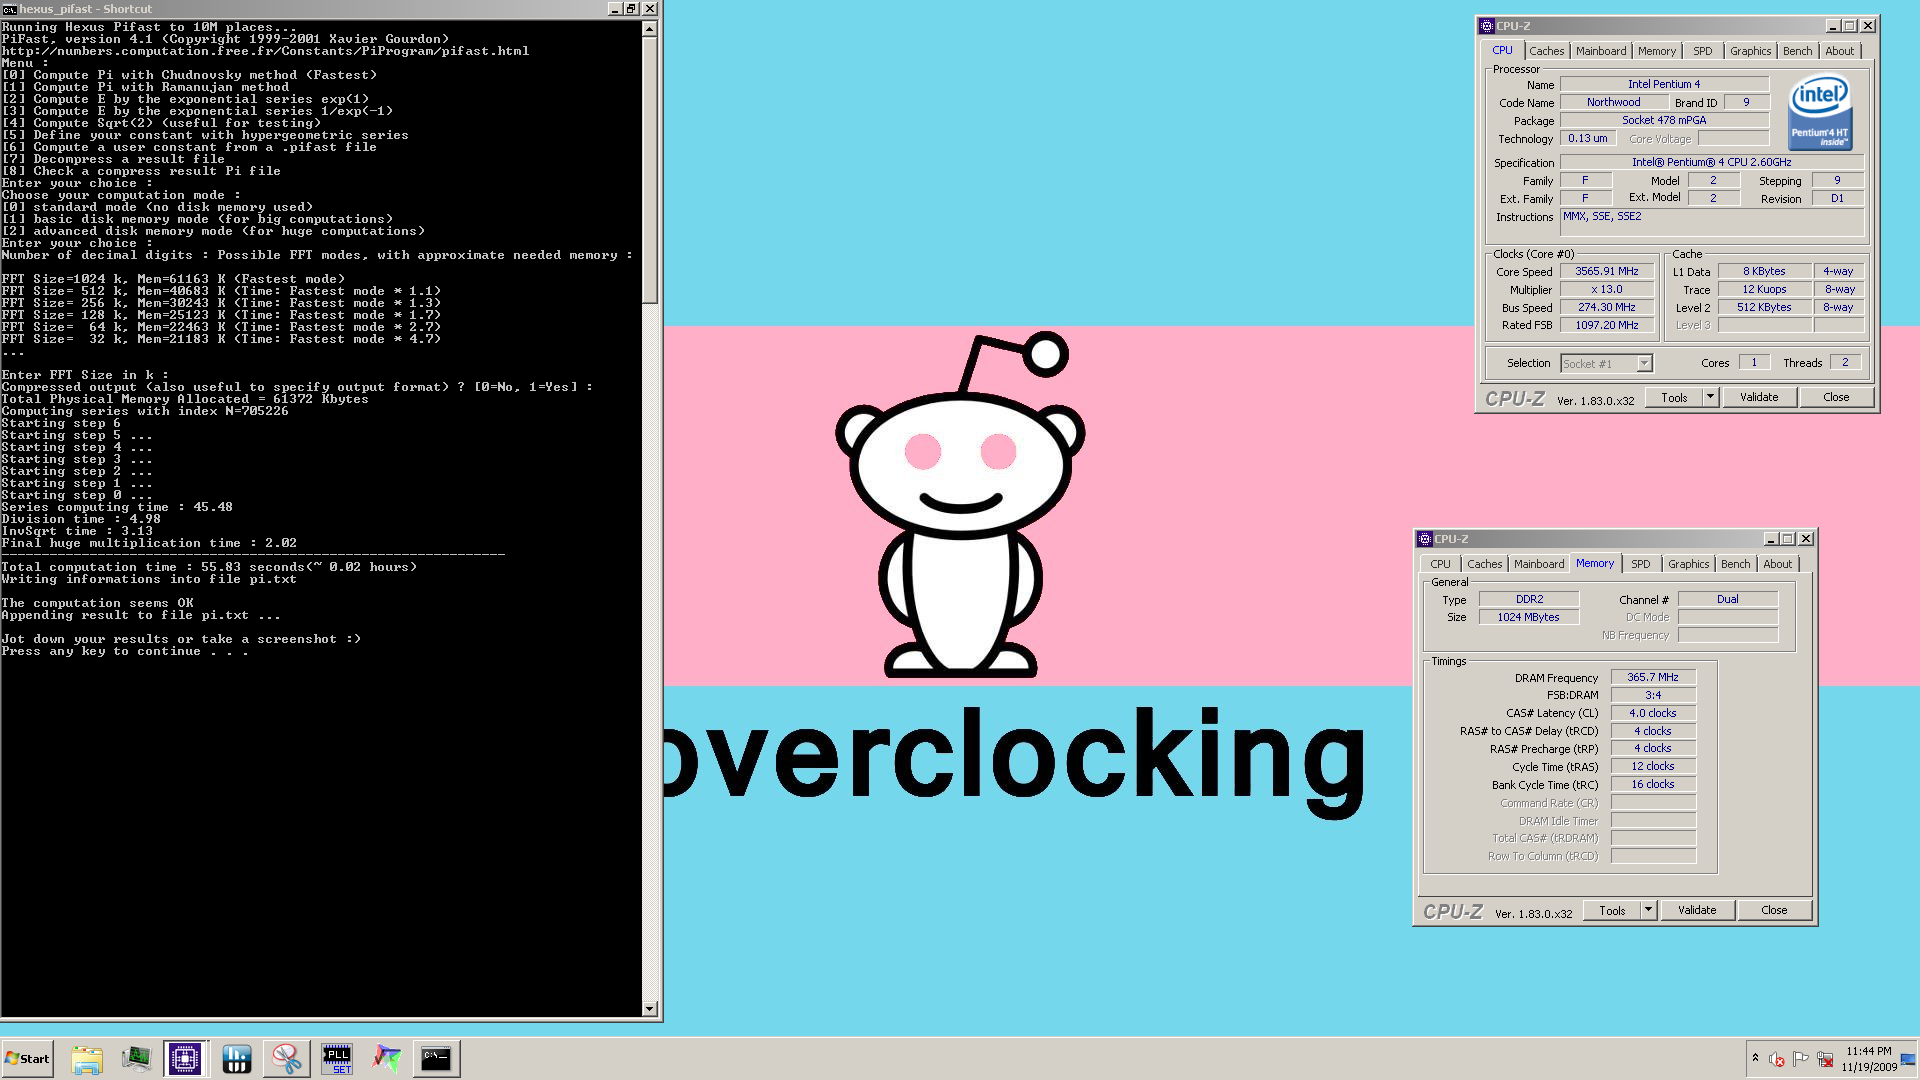Open the Socket #1 selection dropdown

tap(1606, 364)
